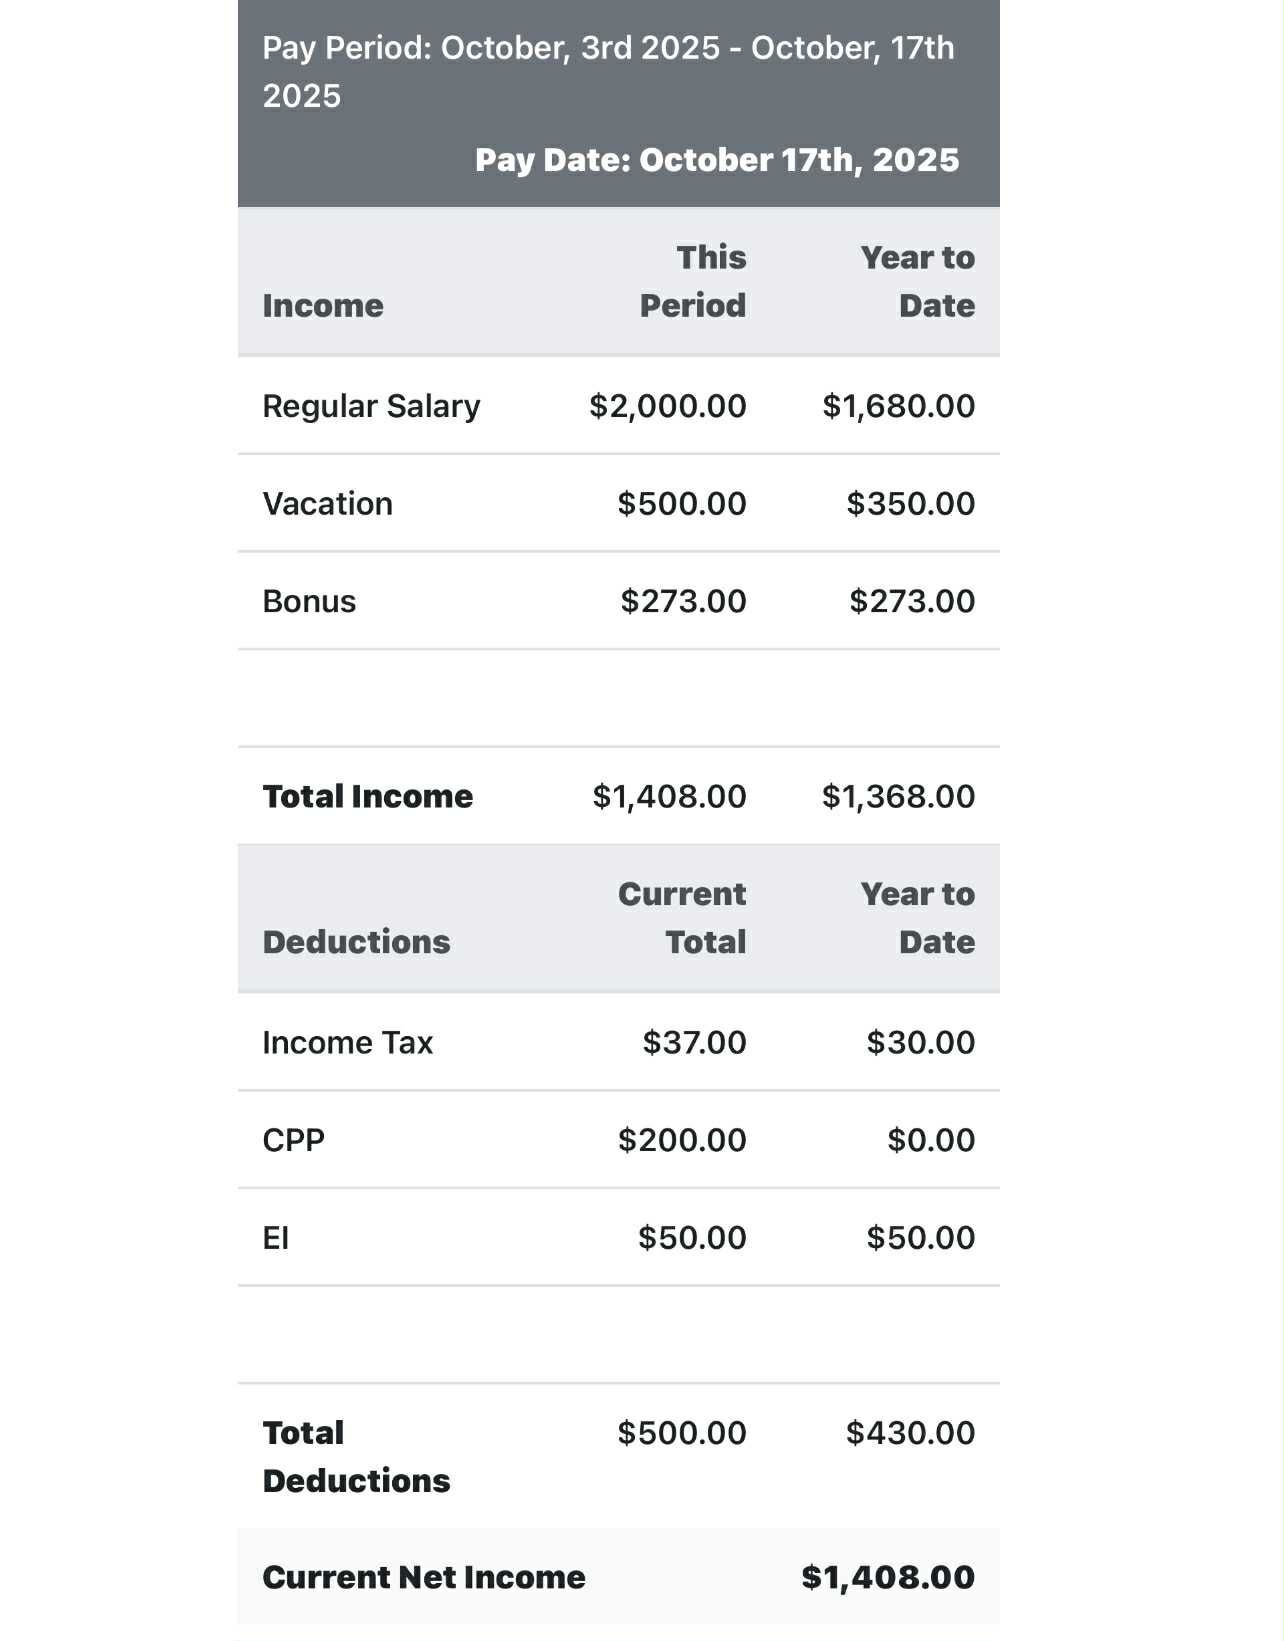Screen dimensions: 1284x1641
Task: Click the This Period column header
Action: [x=693, y=281]
